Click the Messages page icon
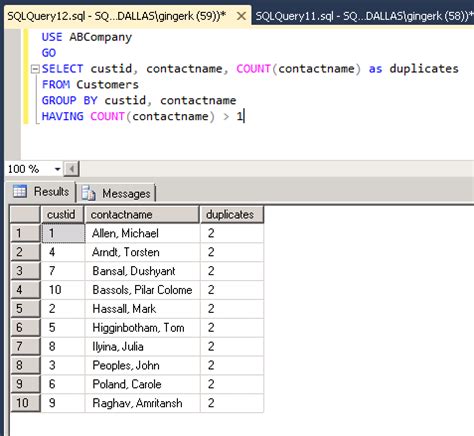 [x=88, y=193]
